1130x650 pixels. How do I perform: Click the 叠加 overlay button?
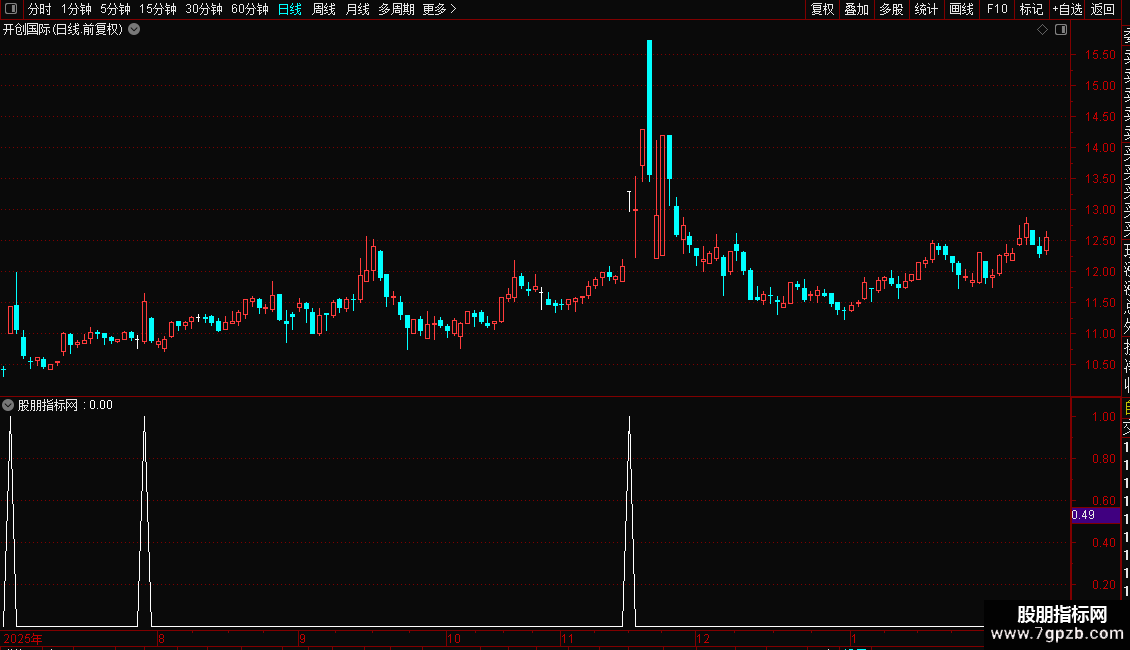[x=856, y=9]
